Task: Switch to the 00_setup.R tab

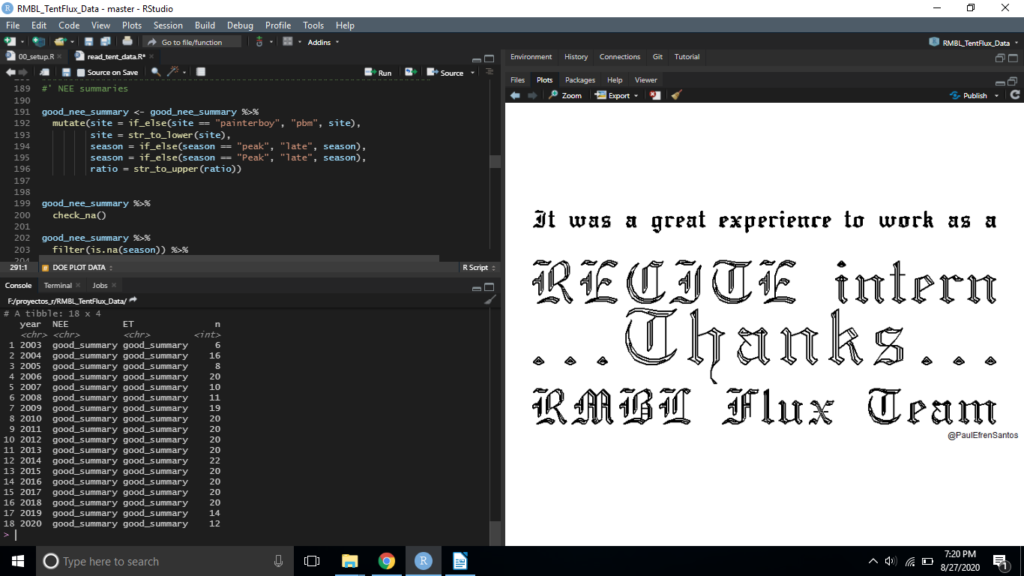Action: pyautogui.click(x=36, y=57)
